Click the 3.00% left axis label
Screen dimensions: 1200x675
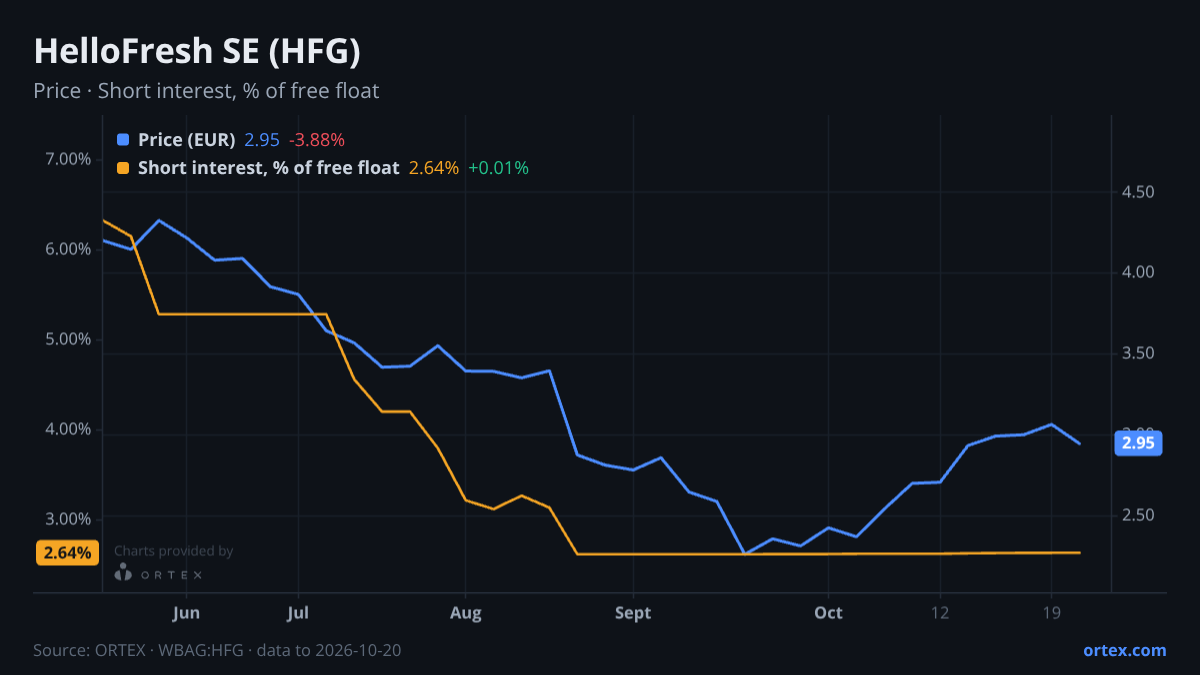[x=69, y=519]
